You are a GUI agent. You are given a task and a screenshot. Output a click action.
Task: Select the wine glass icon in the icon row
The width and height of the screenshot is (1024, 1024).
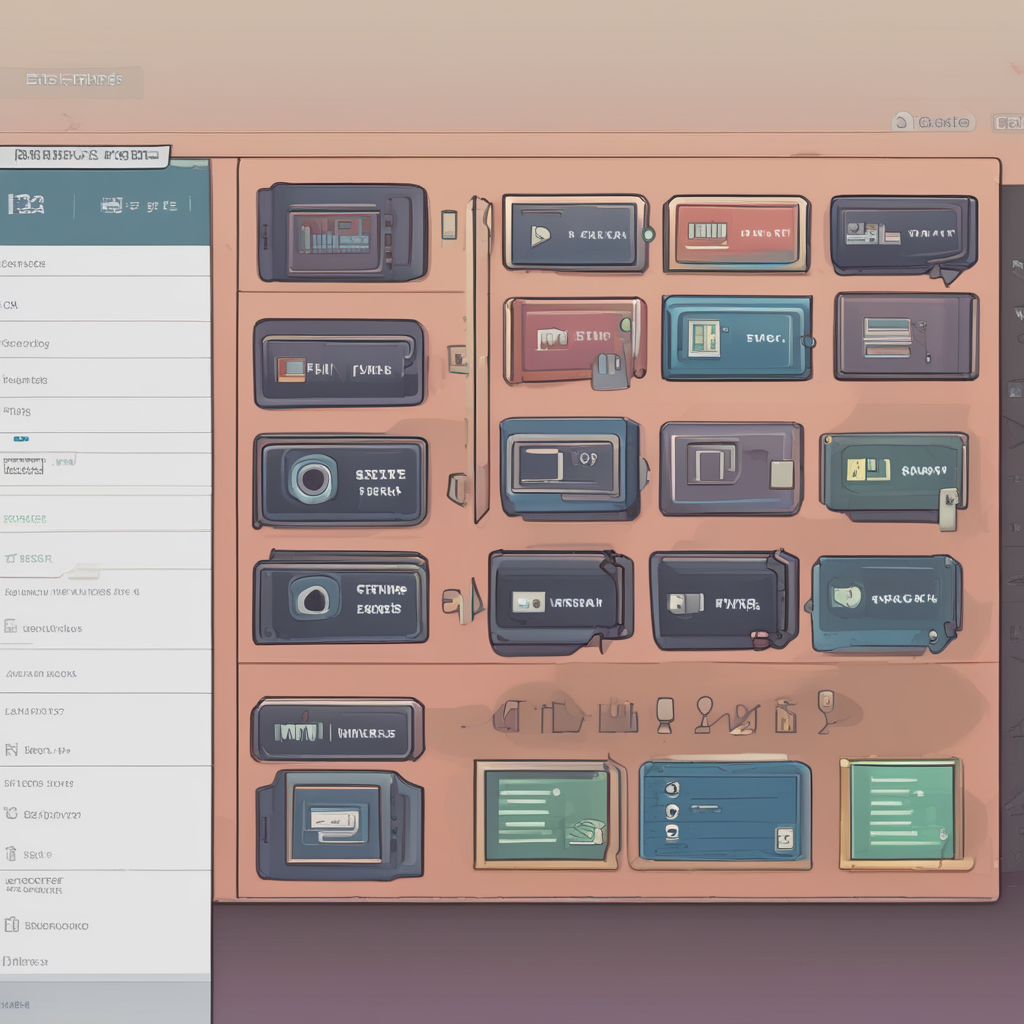[826, 710]
